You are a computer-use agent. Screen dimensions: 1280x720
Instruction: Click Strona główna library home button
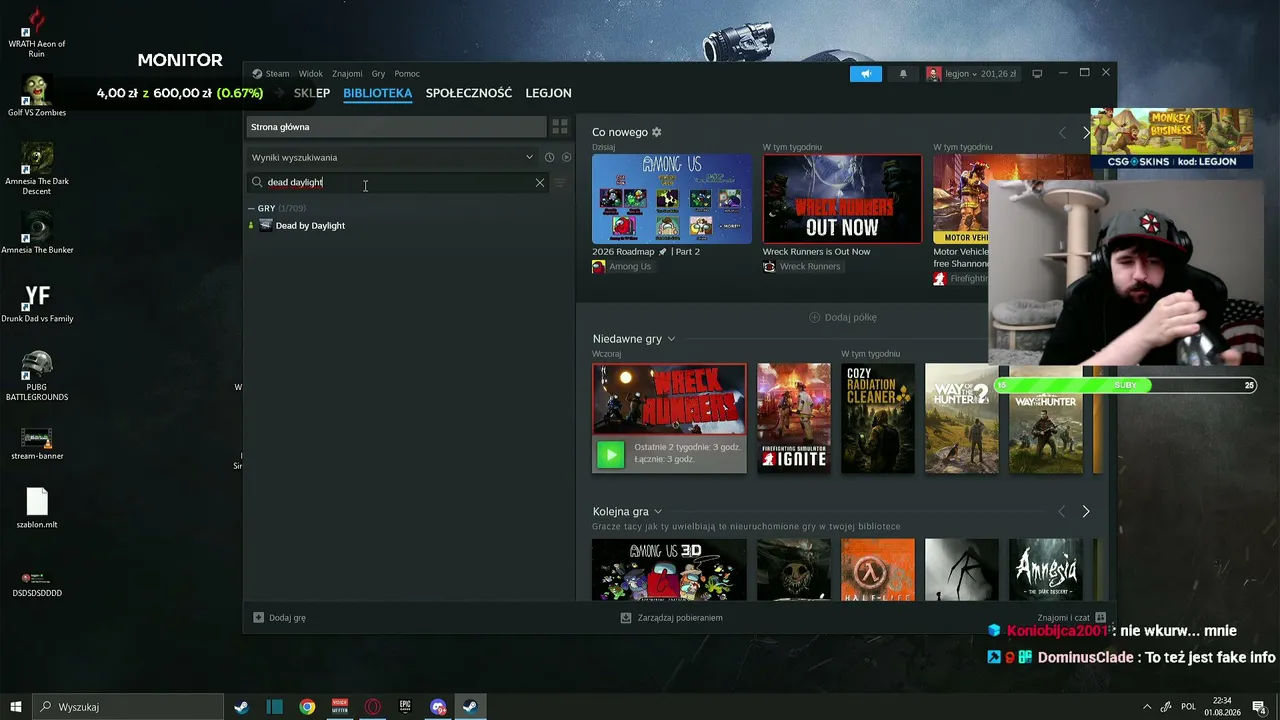pyautogui.click(x=397, y=127)
